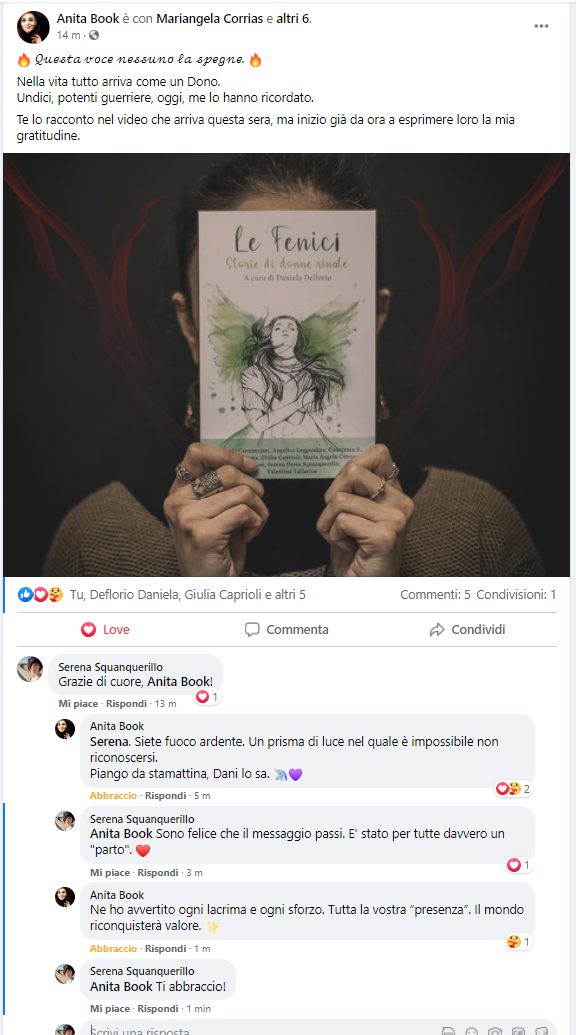Click the Condividi share button
Viewport: 576px width, 1035px height.
click(467, 630)
